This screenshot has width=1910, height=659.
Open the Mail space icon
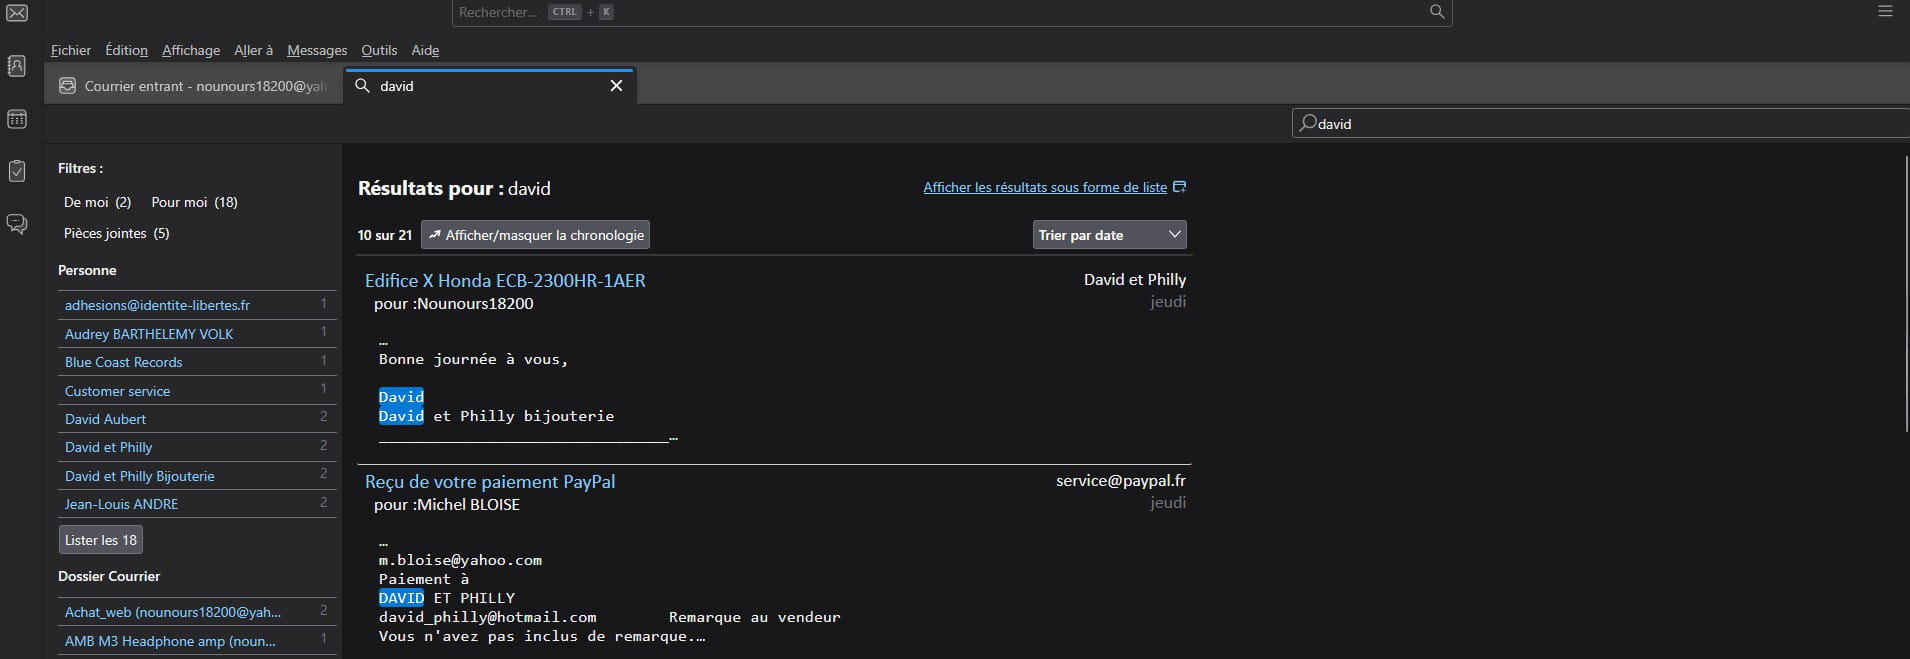pyautogui.click(x=17, y=13)
